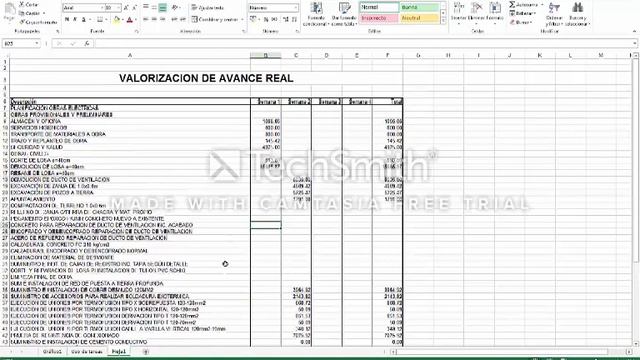Click the red font color button
Image resolution: width=640 pixels, height=360 pixels.
[129, 20]
